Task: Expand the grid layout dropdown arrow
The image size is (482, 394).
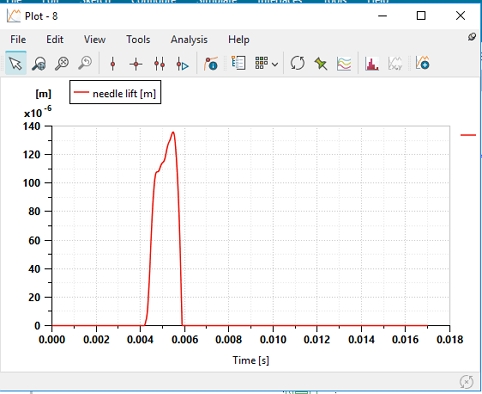Action: pyautogui.click(x=275, y=64)
